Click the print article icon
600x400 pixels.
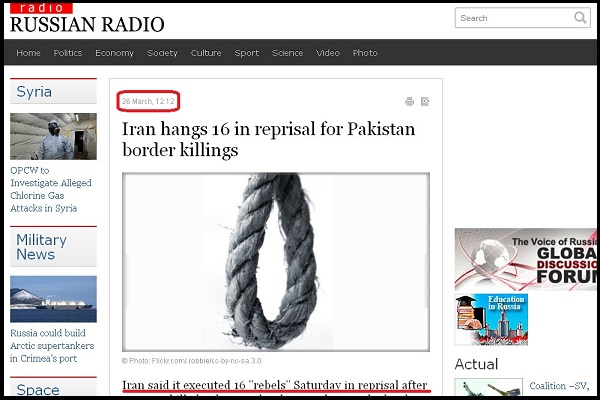tap(409, 101)
